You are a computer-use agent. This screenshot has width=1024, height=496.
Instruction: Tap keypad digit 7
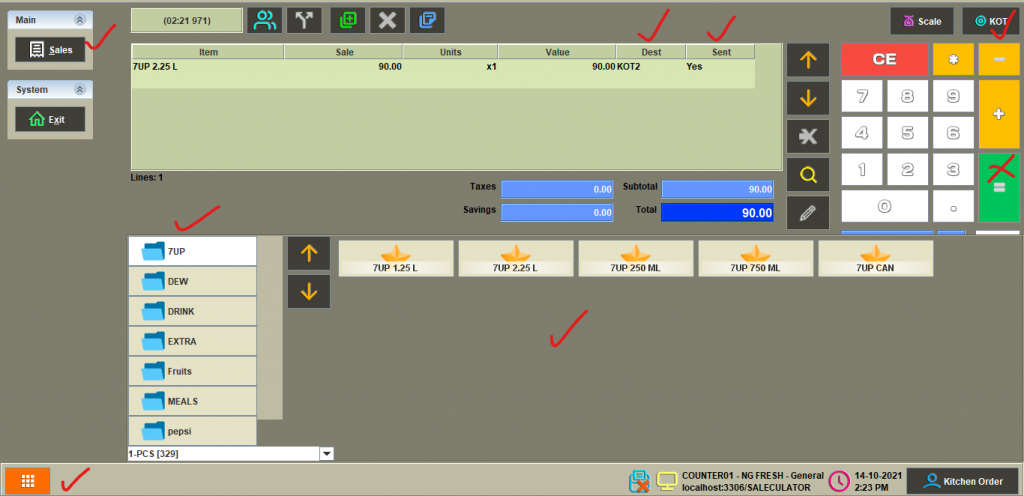(x=861, y=96)
